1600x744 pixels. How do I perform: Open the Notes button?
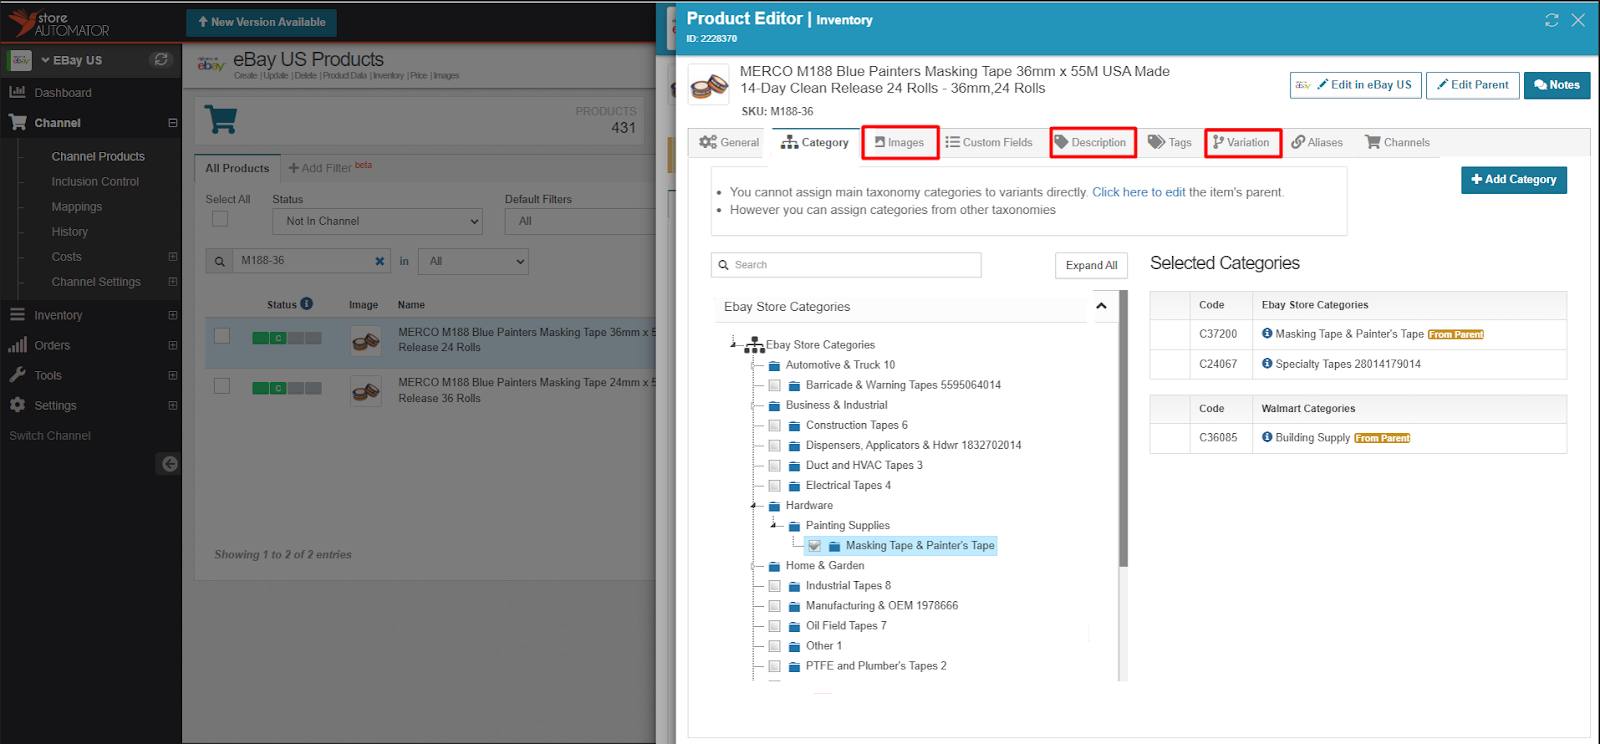(1557, 85)
